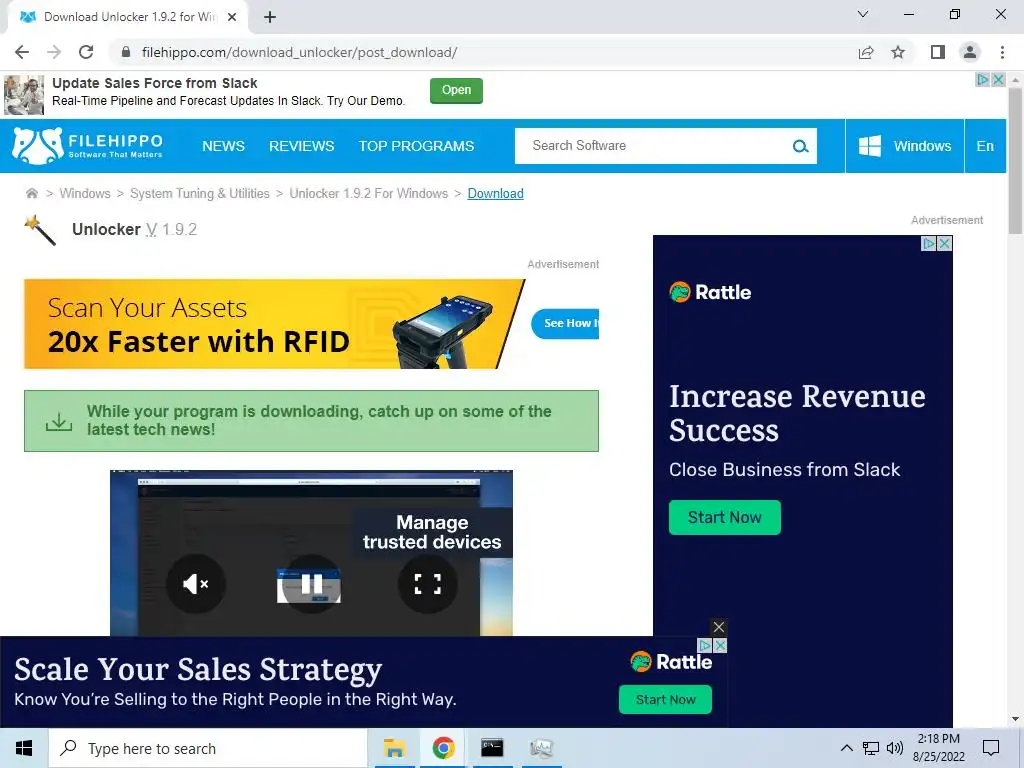The image size is (1024, 768).
Task: Select the Download Unlocker 1.9.2 tab
Action: [128, 17]
